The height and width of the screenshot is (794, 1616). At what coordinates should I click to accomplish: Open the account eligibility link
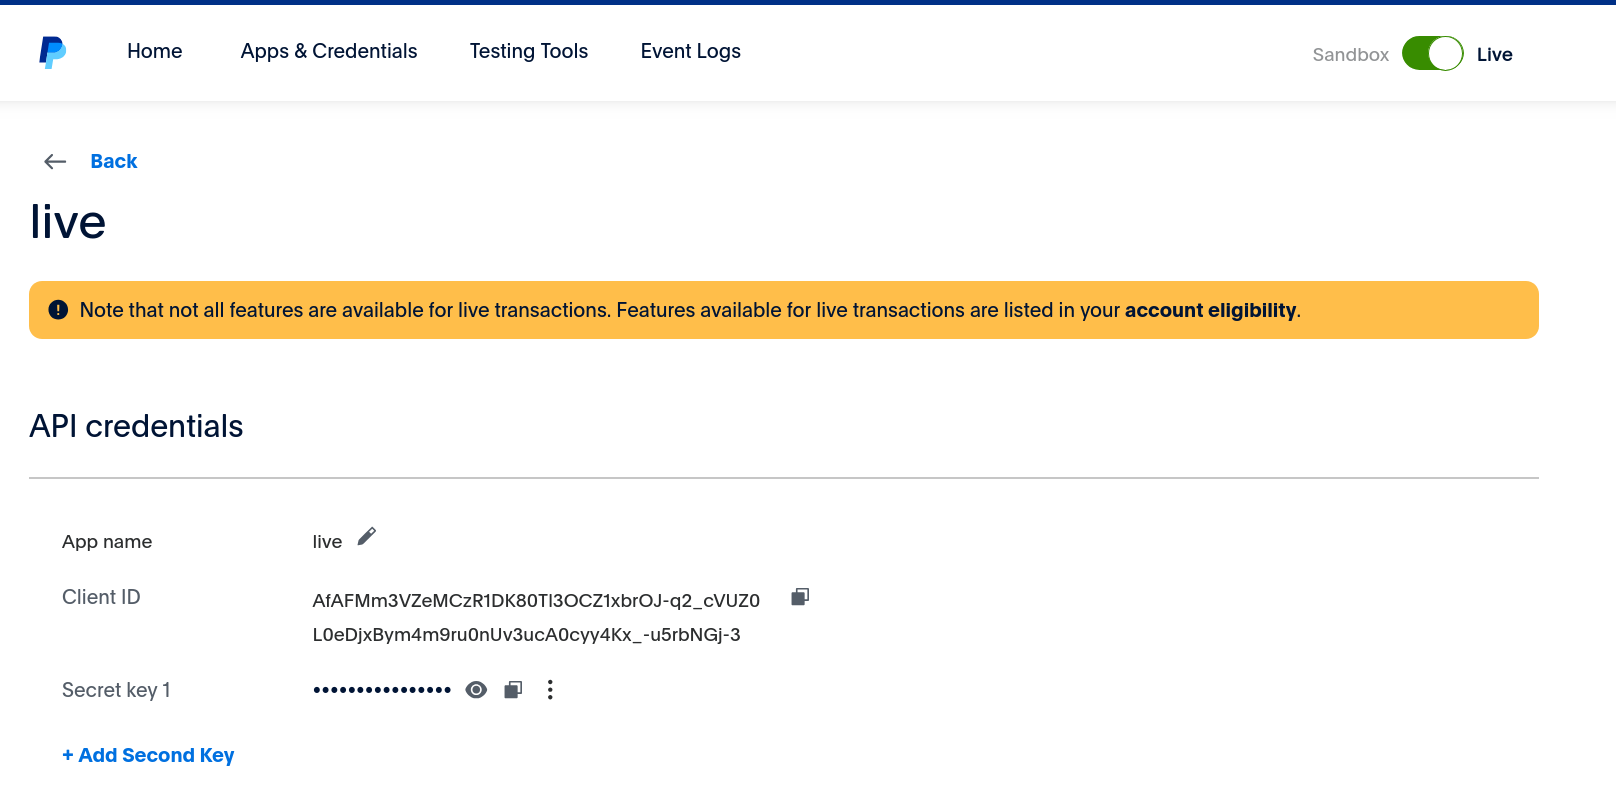point(1210,310)
